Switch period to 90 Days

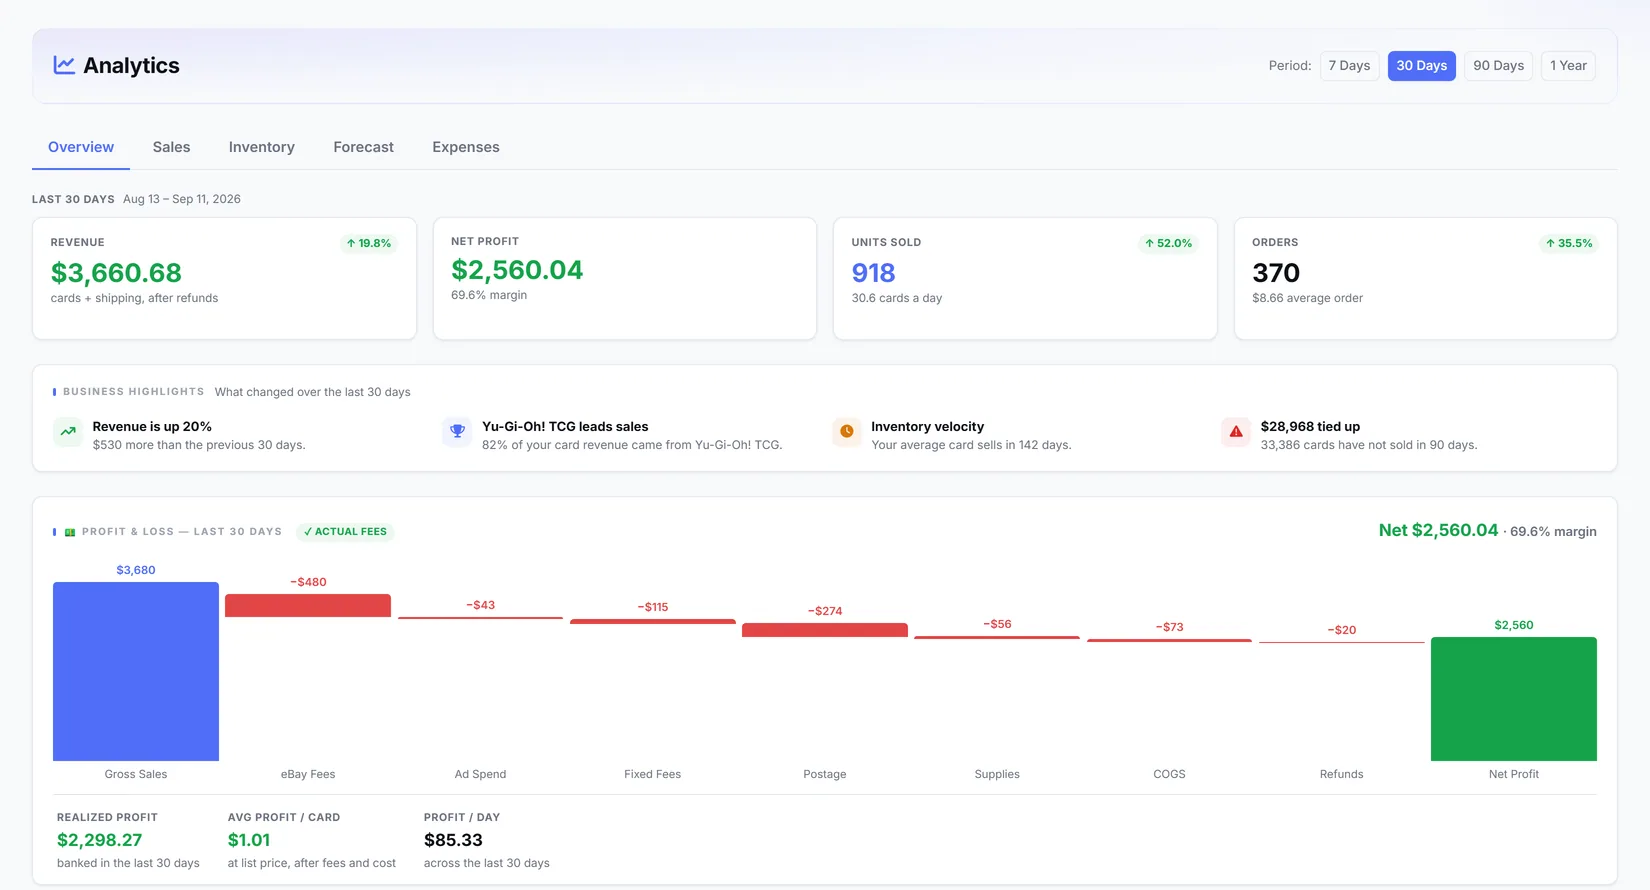[1498, 66]
